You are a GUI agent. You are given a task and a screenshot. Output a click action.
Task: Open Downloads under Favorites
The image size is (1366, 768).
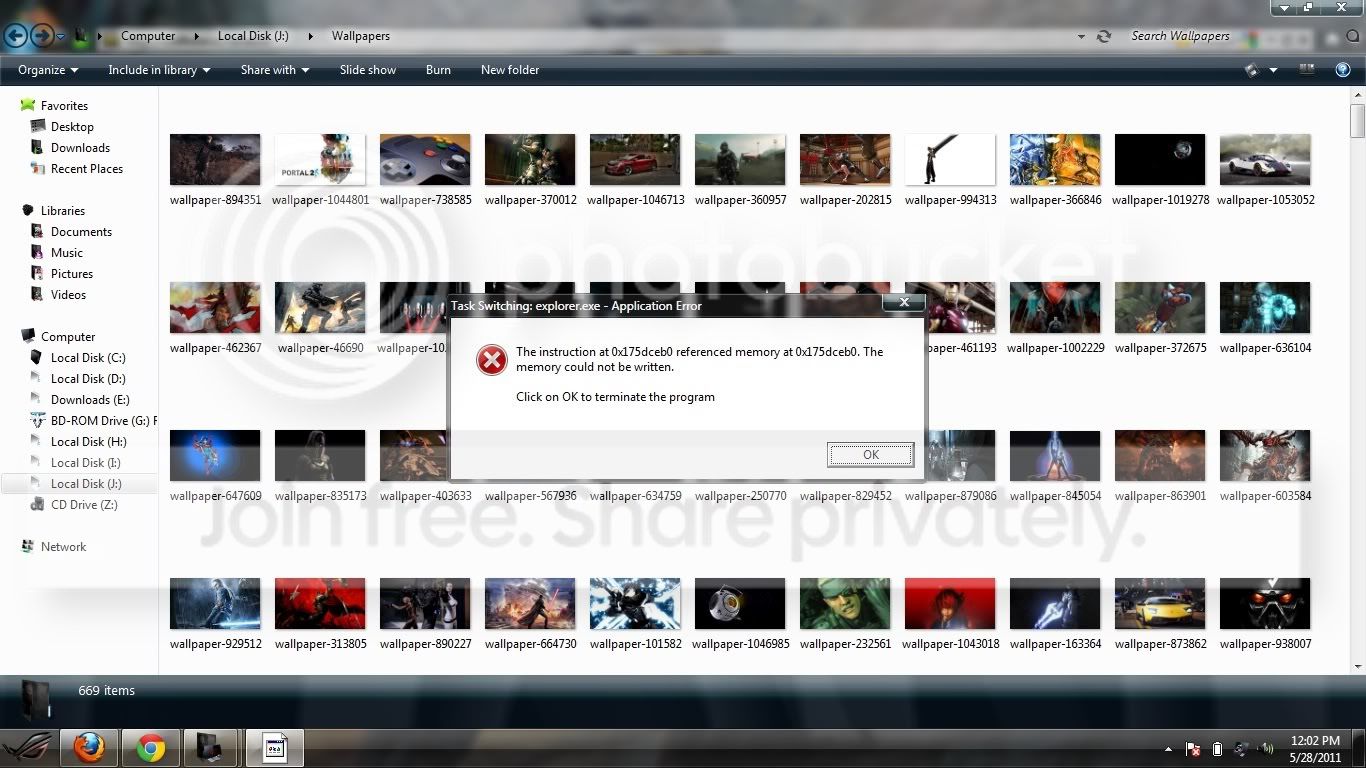click(80, 148)
